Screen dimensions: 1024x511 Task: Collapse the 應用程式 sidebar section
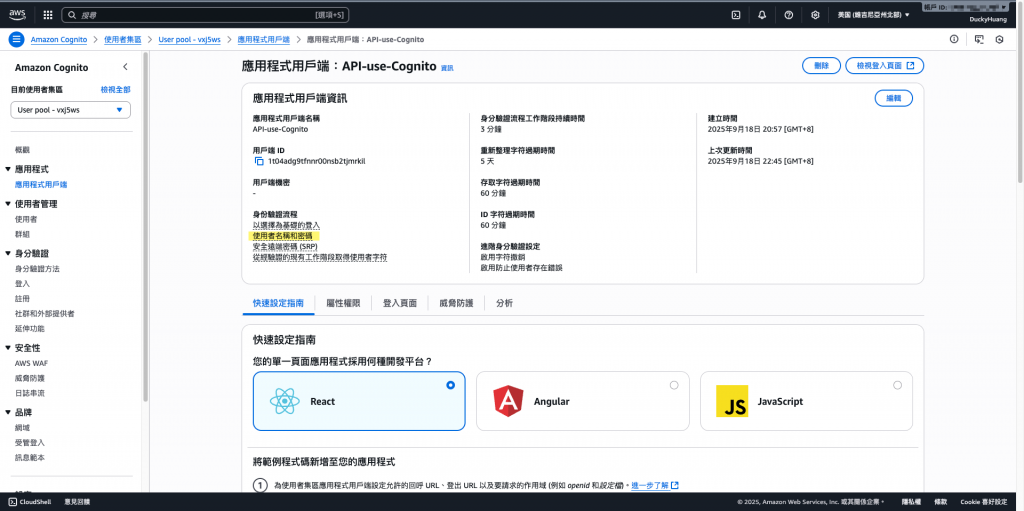pos(8,169)
